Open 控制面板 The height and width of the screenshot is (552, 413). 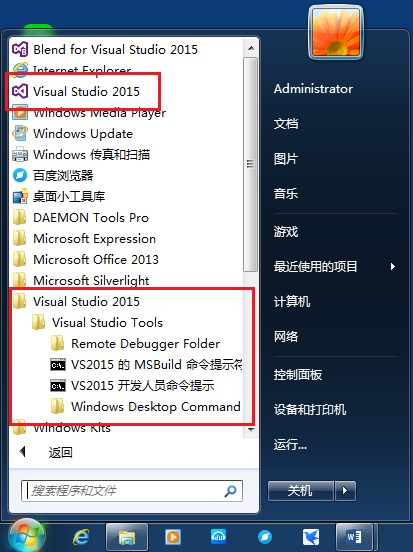298,375
